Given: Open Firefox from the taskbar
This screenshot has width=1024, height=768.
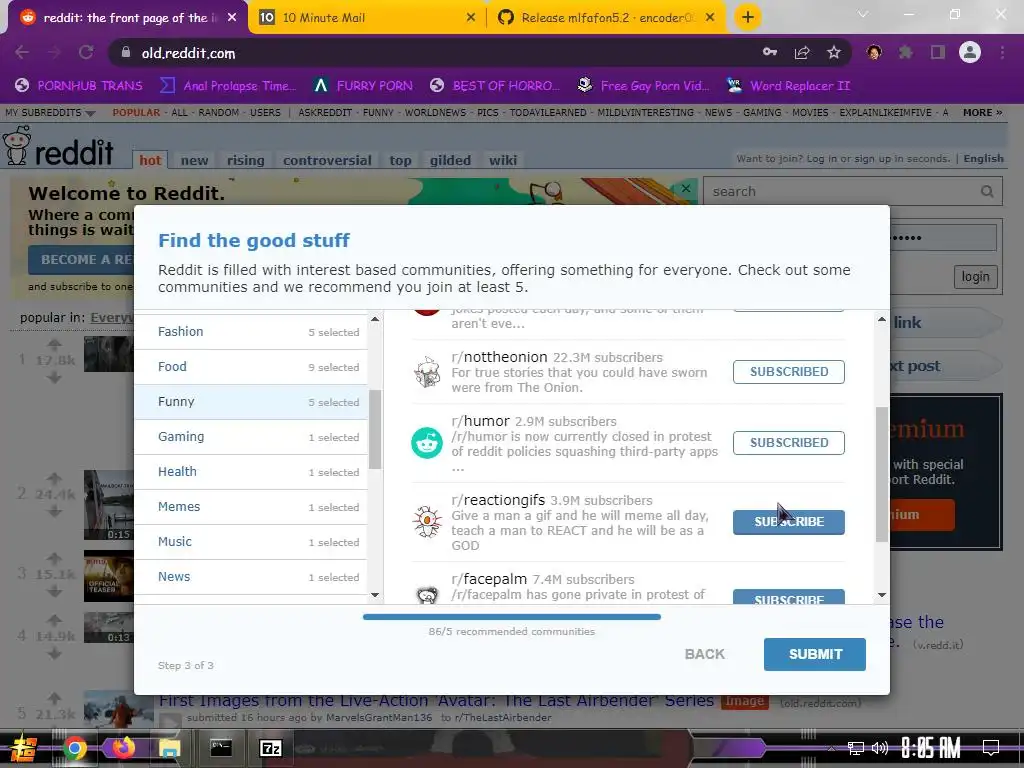Looking at the screenshot, I should [x=123, y=748].
